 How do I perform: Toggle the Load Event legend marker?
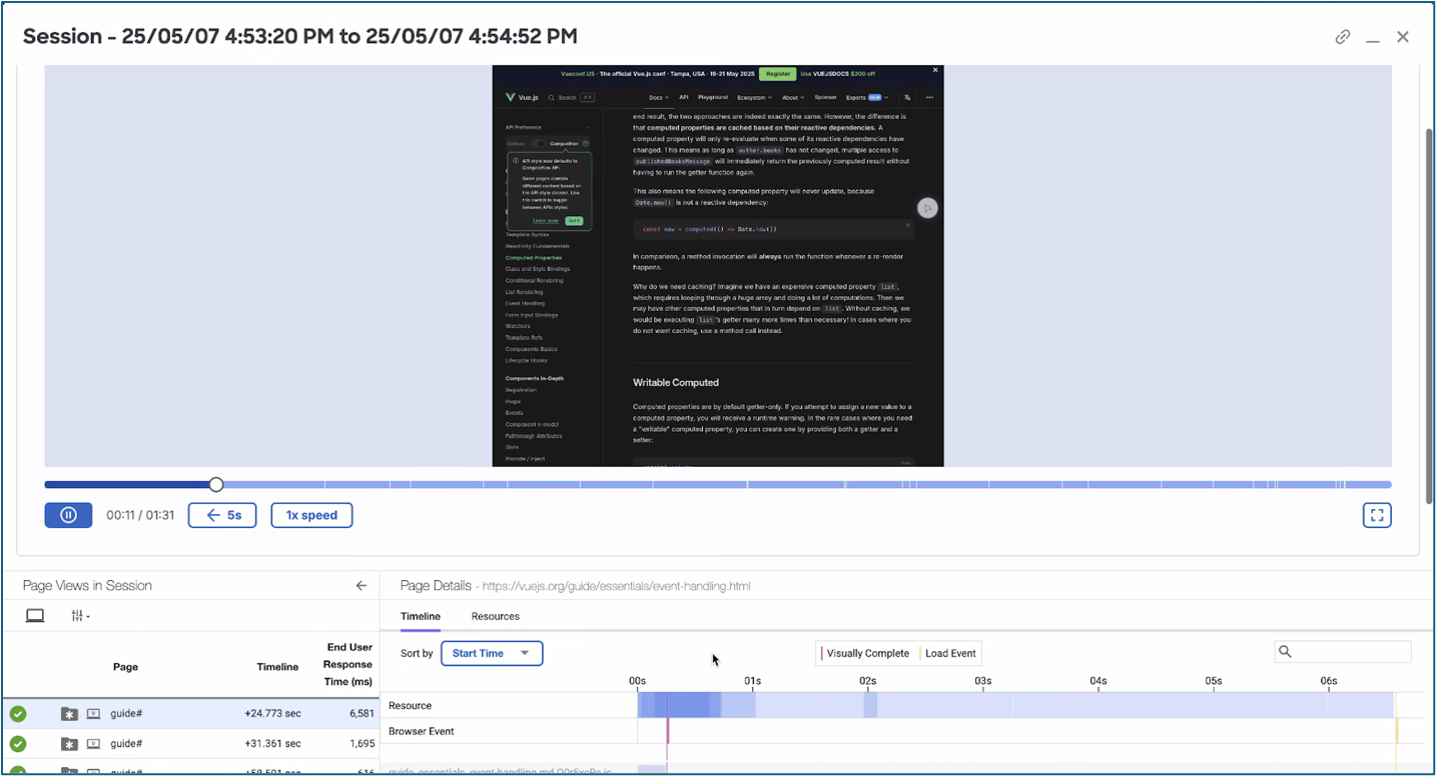pos(949,653)
